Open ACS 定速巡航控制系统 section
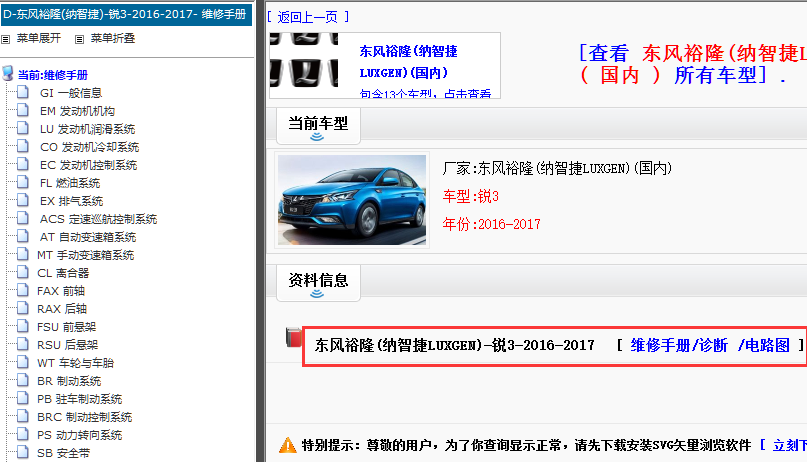This screenshot has width=807, height=462. 98,219
